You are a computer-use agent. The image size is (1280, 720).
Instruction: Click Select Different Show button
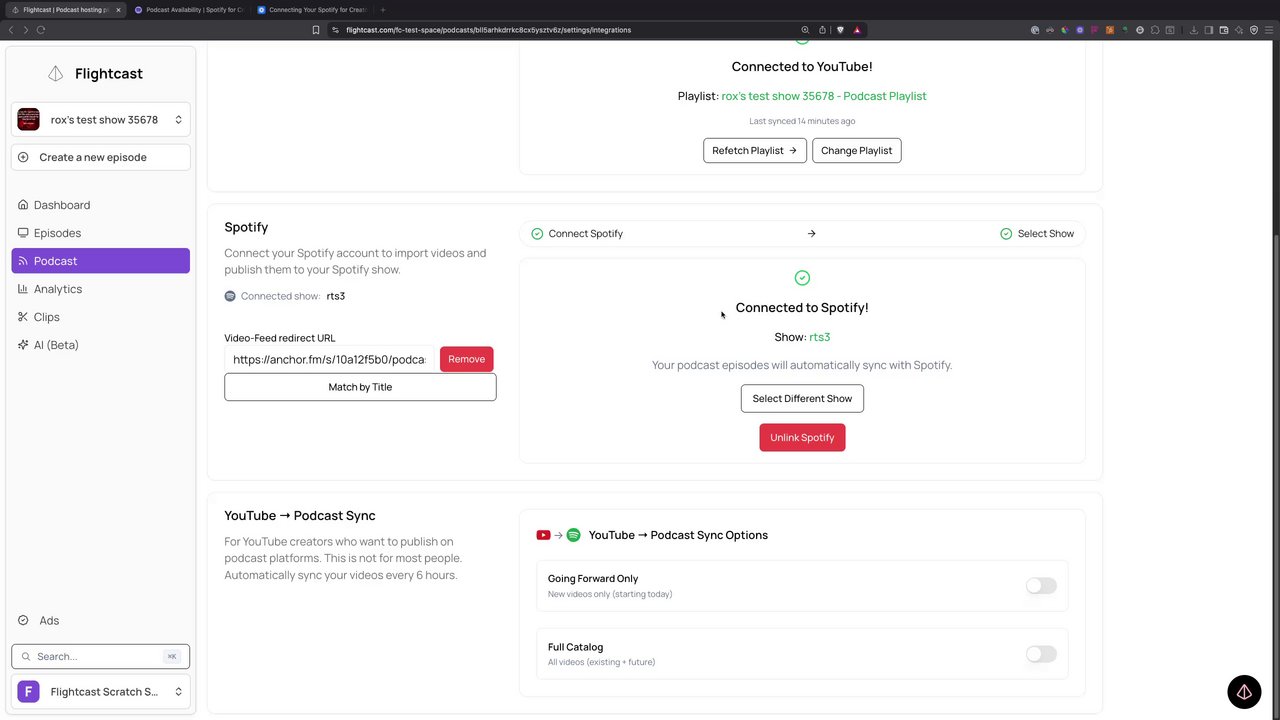[x=802, y=398]
